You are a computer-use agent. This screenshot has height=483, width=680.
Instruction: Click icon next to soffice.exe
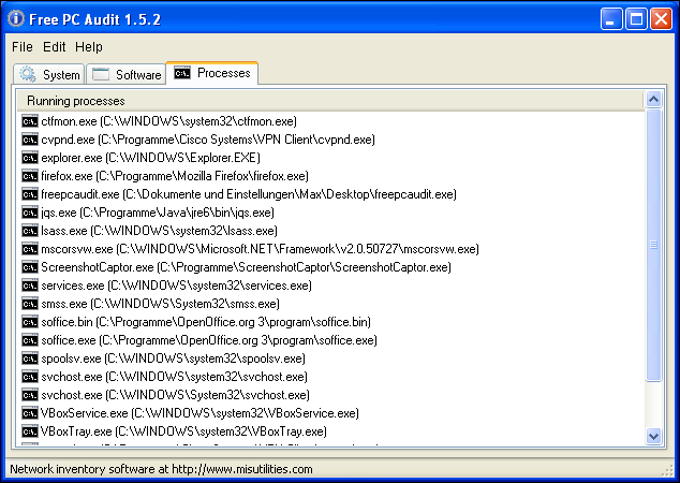(30, 340)
